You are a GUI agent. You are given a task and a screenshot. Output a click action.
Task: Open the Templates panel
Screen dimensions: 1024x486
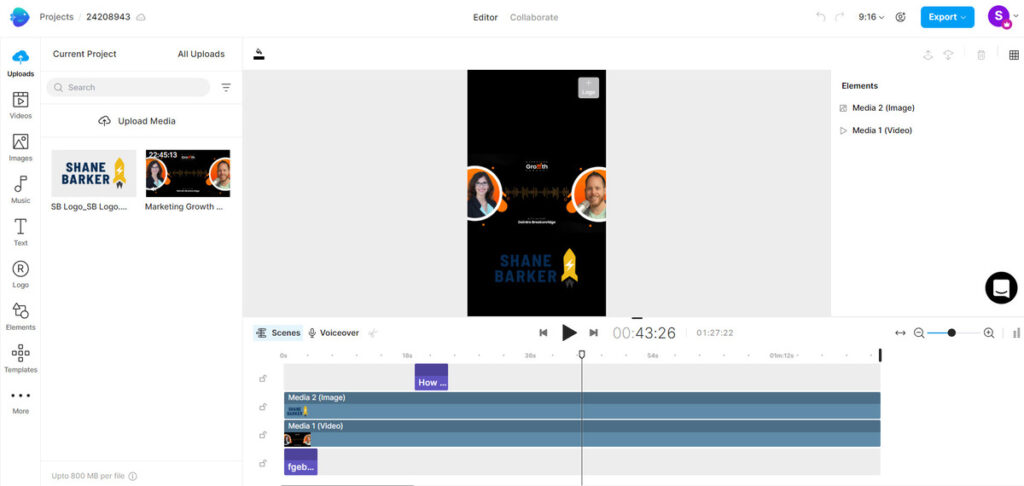20,359
